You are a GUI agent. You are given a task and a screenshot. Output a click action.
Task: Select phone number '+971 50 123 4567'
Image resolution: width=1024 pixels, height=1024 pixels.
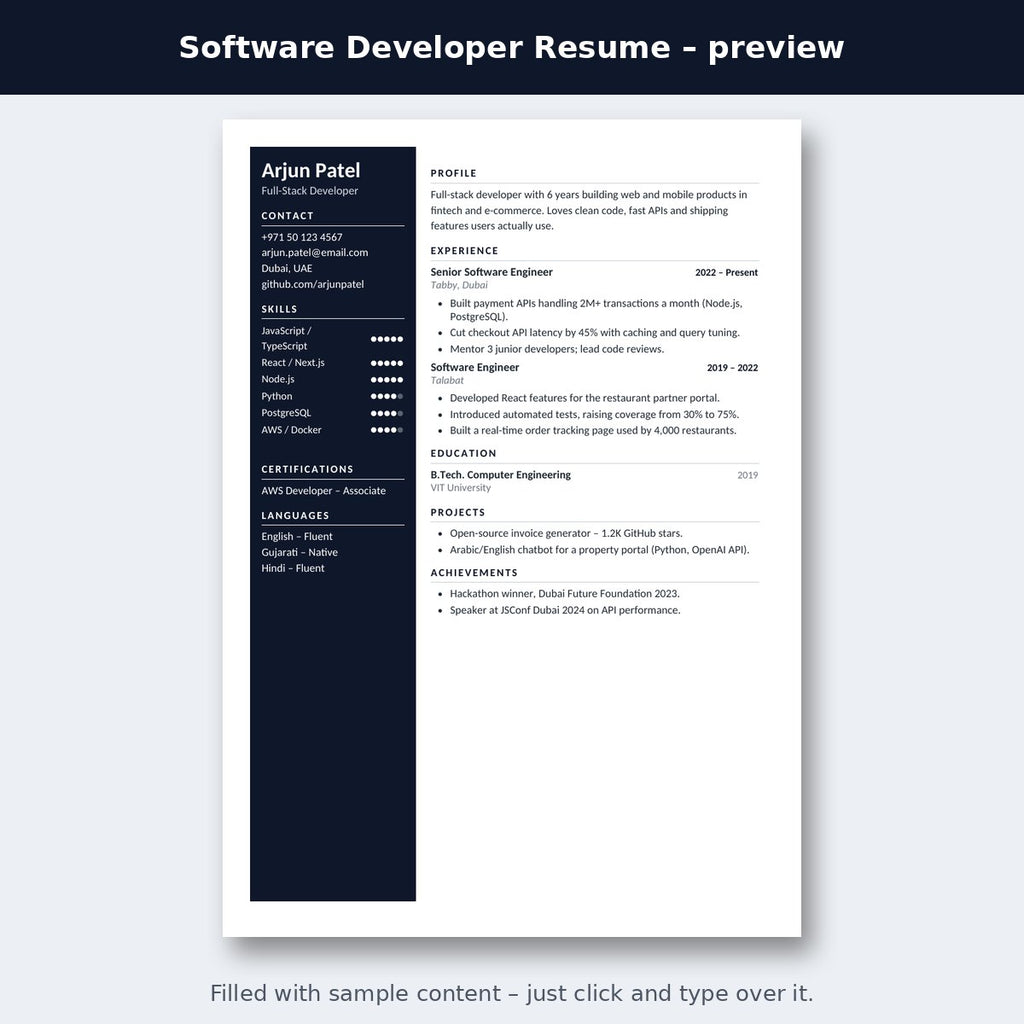coord(302,237)
